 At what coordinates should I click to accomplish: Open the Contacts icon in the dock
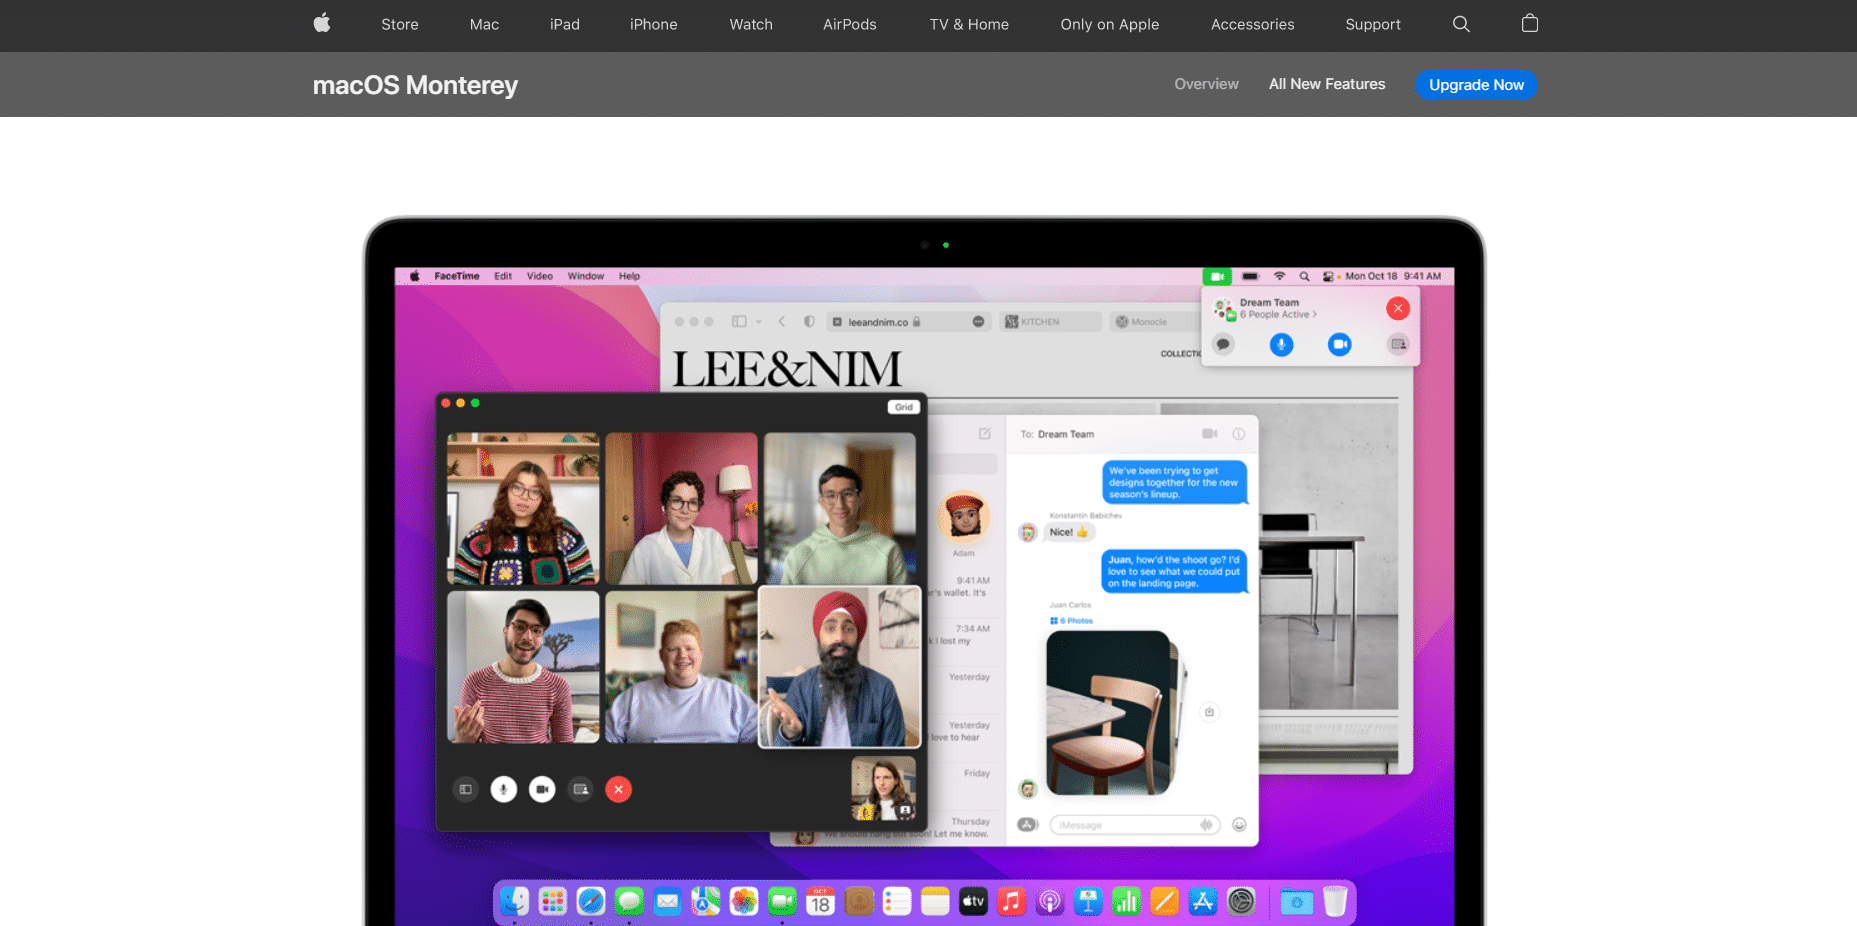[859, 902]
